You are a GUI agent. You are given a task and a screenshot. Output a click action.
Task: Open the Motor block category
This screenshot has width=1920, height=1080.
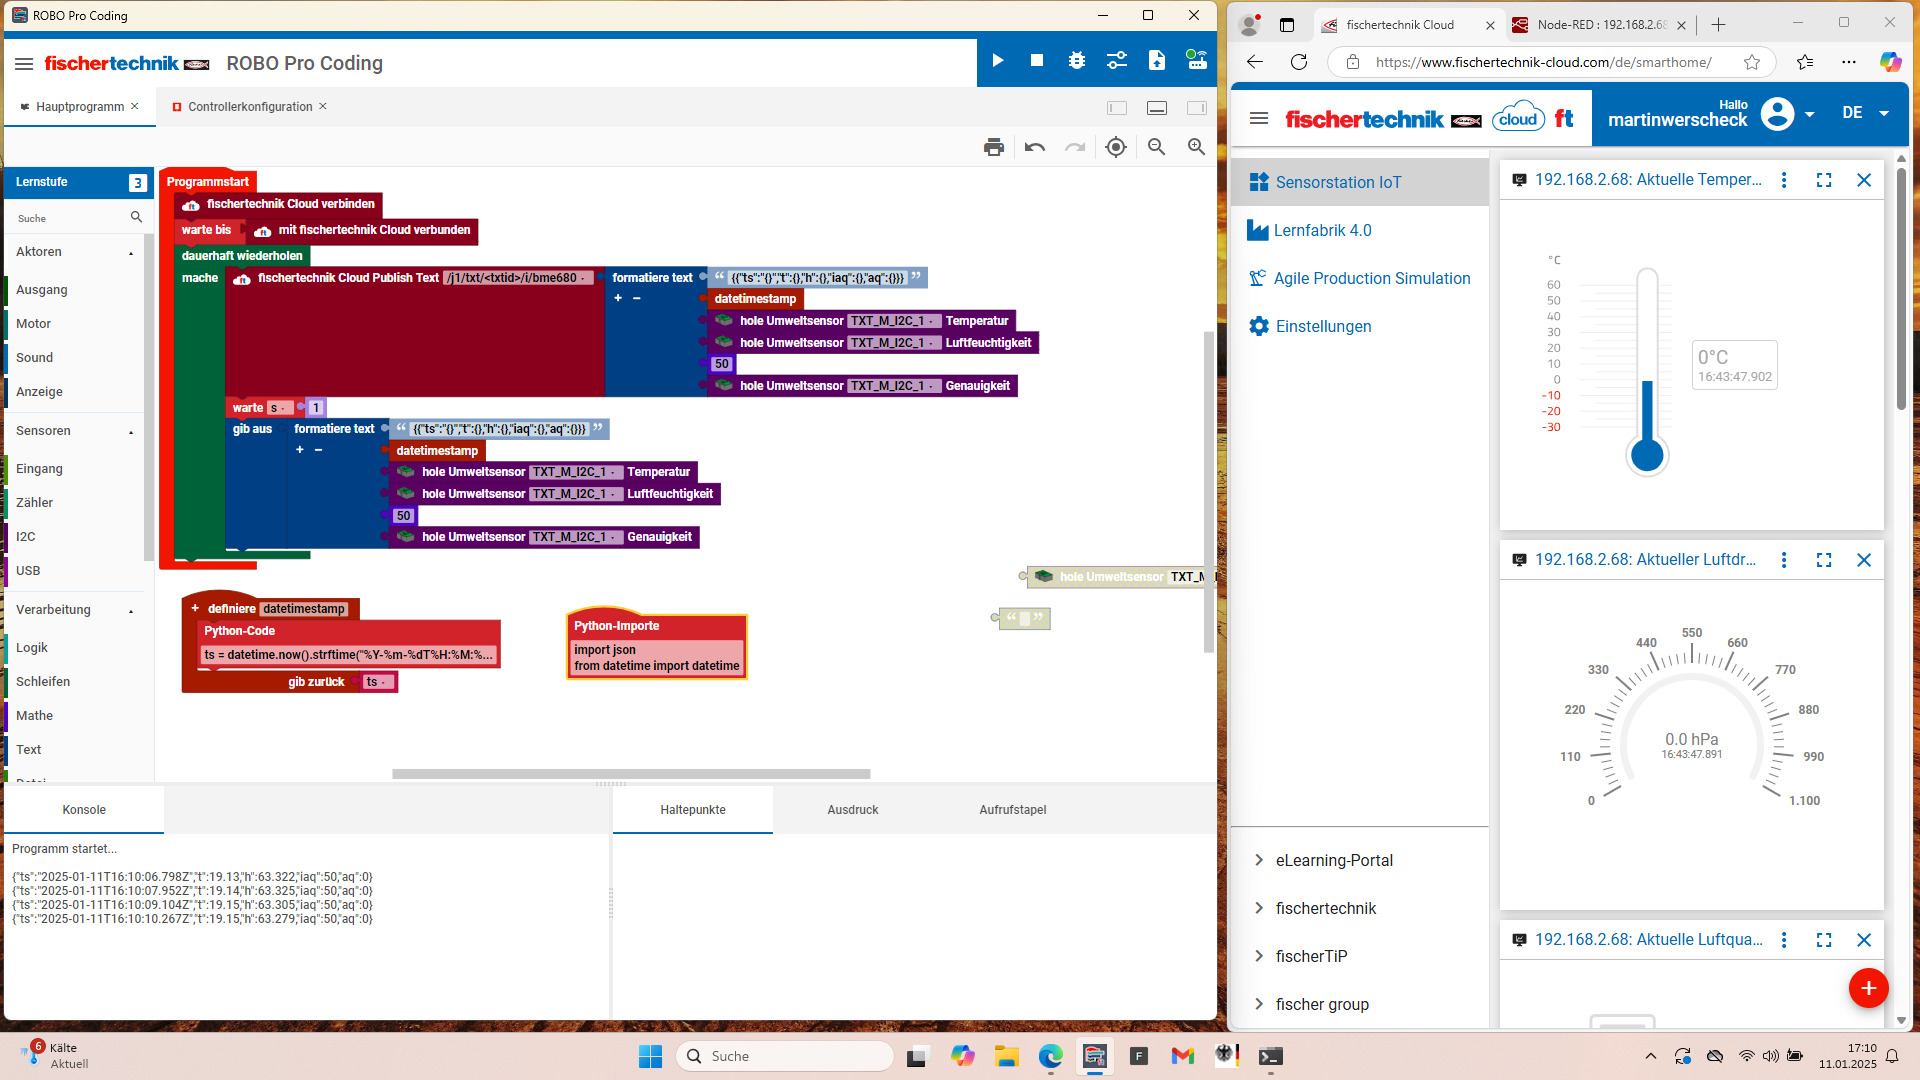(x=33, y=324)
